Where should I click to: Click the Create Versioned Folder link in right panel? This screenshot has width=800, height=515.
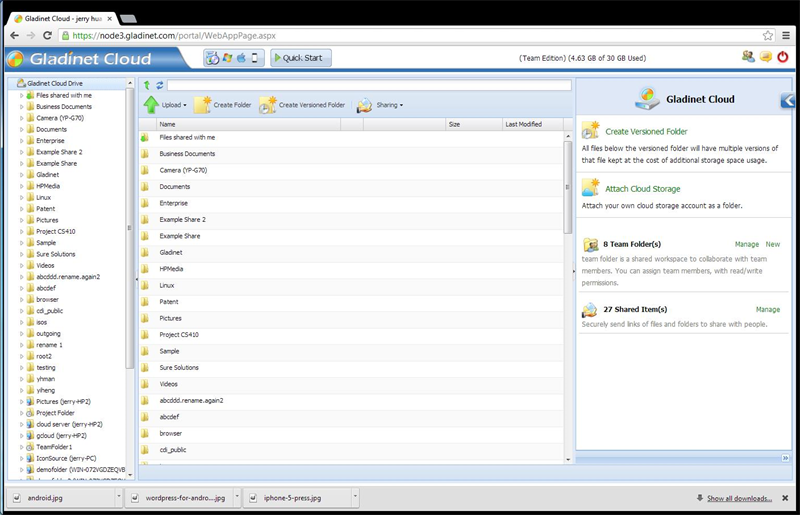pos(646,132)
